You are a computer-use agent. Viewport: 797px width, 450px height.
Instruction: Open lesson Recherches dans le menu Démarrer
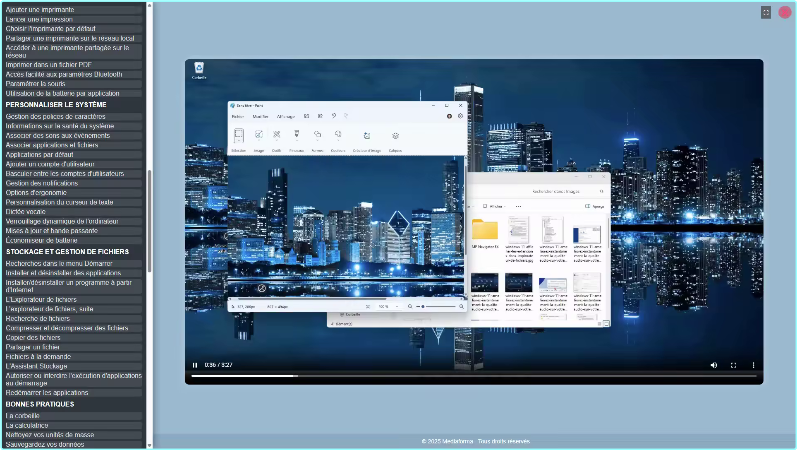pyautogui.click(x=73, y=263)
